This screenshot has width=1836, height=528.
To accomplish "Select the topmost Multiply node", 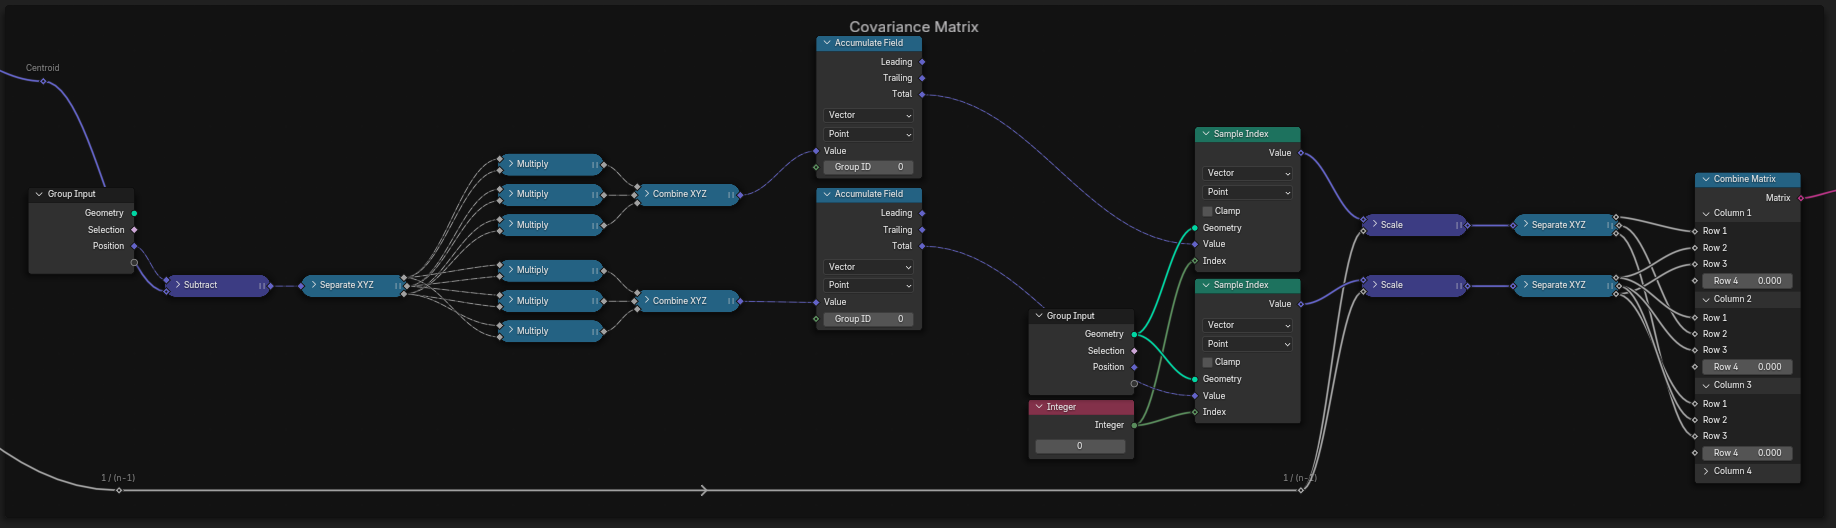I will [552, 164].
